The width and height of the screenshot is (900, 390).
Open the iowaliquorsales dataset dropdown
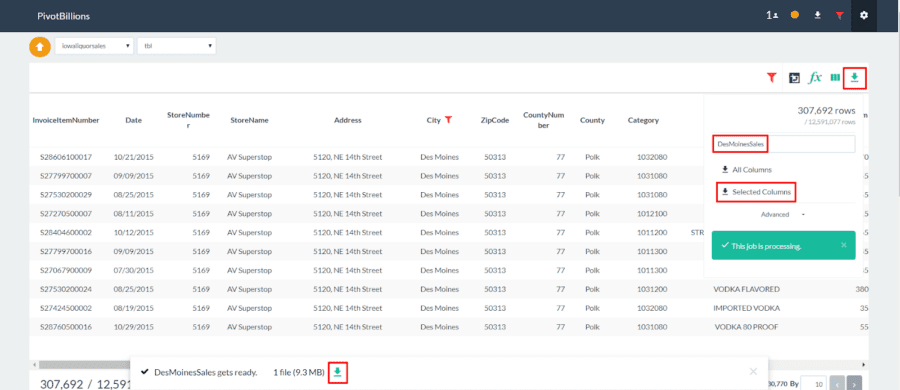click(x=95, y=46)
